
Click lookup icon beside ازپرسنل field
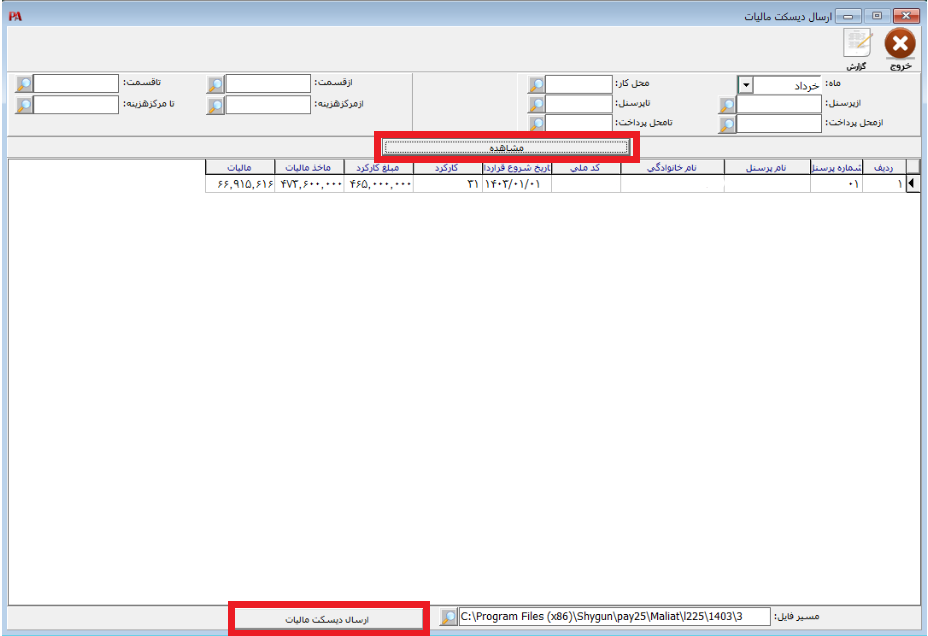727,104
